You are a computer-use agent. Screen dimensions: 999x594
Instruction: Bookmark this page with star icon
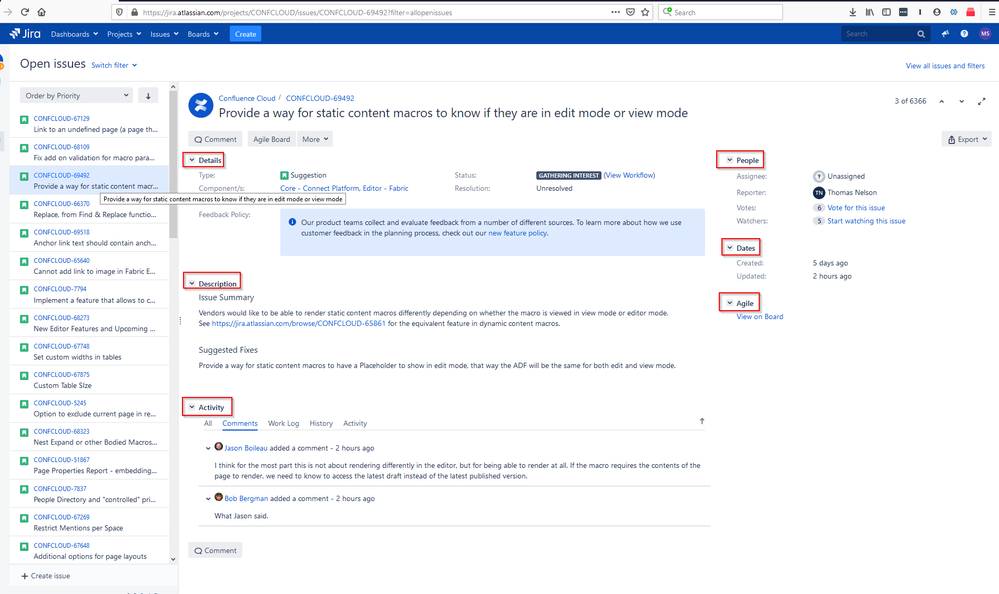click(x=645, y=12)
